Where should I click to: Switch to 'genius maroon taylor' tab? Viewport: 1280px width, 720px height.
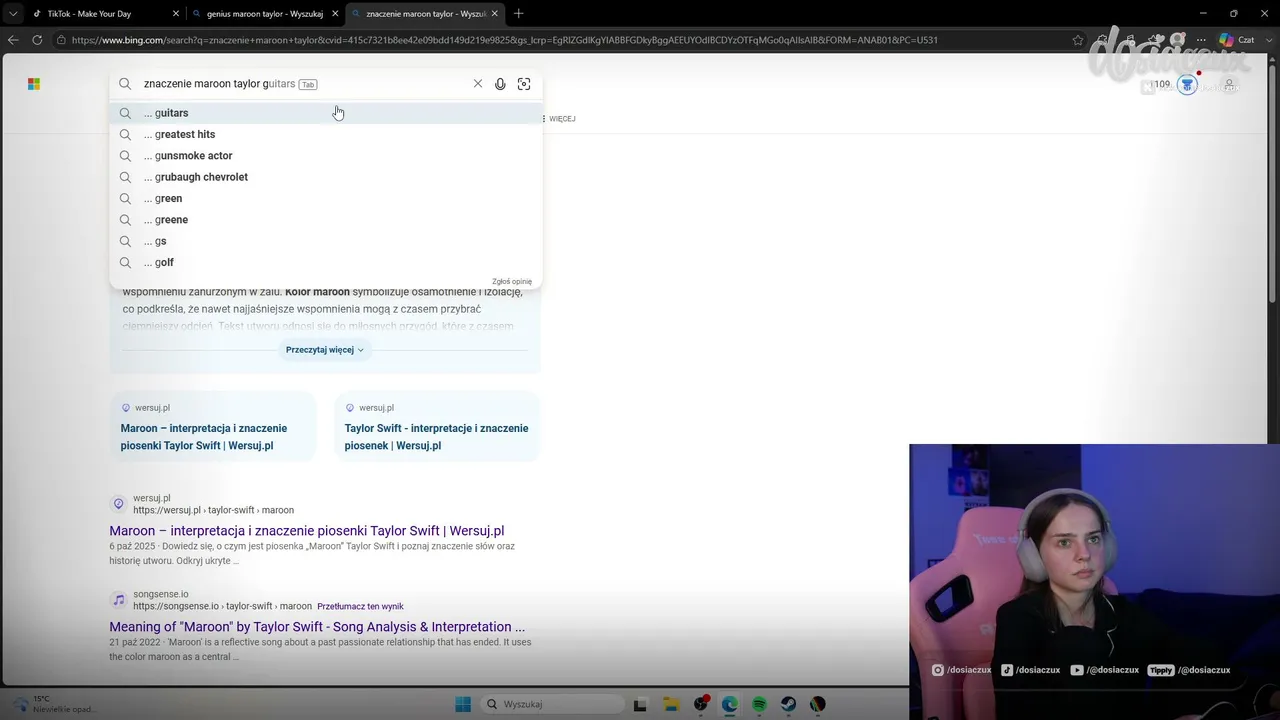tap(263, 14)
